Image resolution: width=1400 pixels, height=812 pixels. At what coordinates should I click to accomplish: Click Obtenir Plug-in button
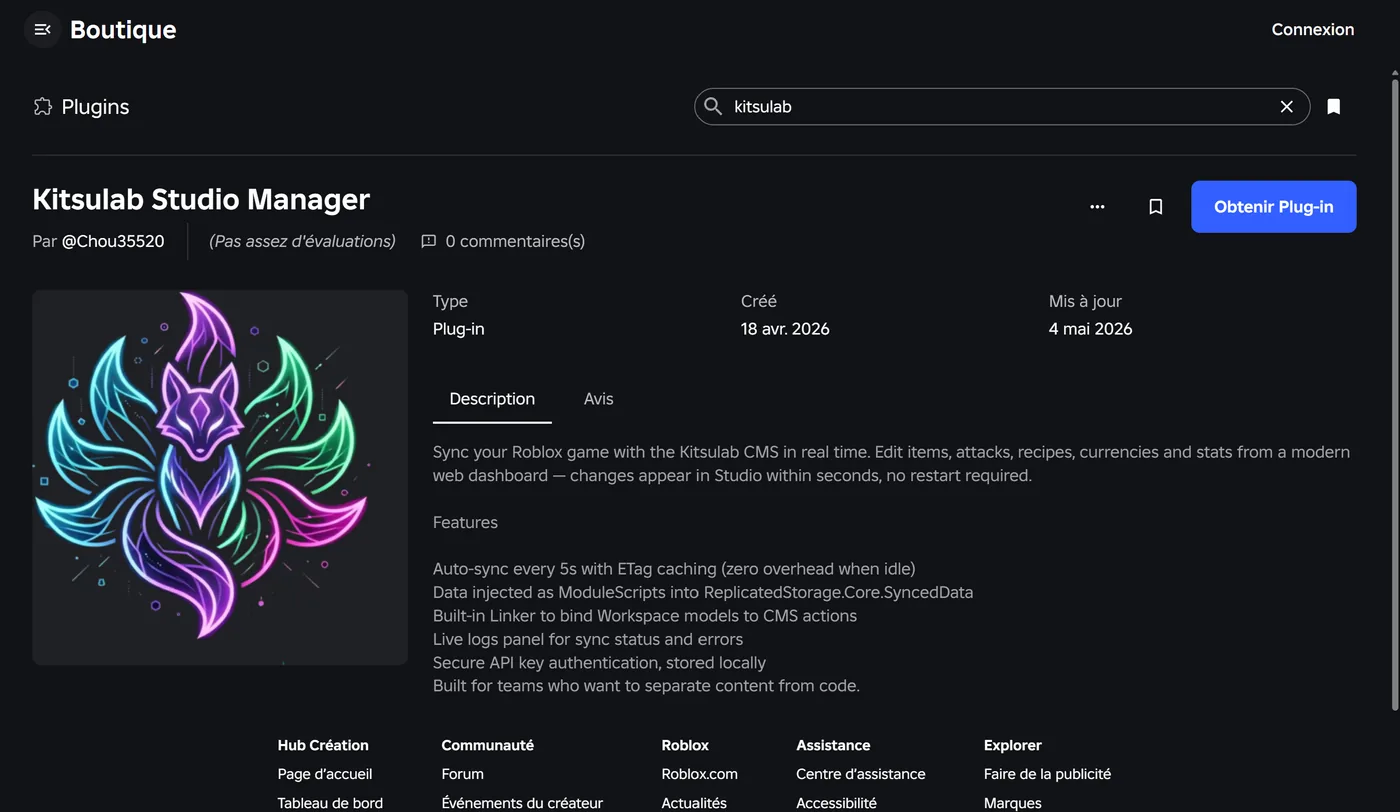pos(1273,207)
